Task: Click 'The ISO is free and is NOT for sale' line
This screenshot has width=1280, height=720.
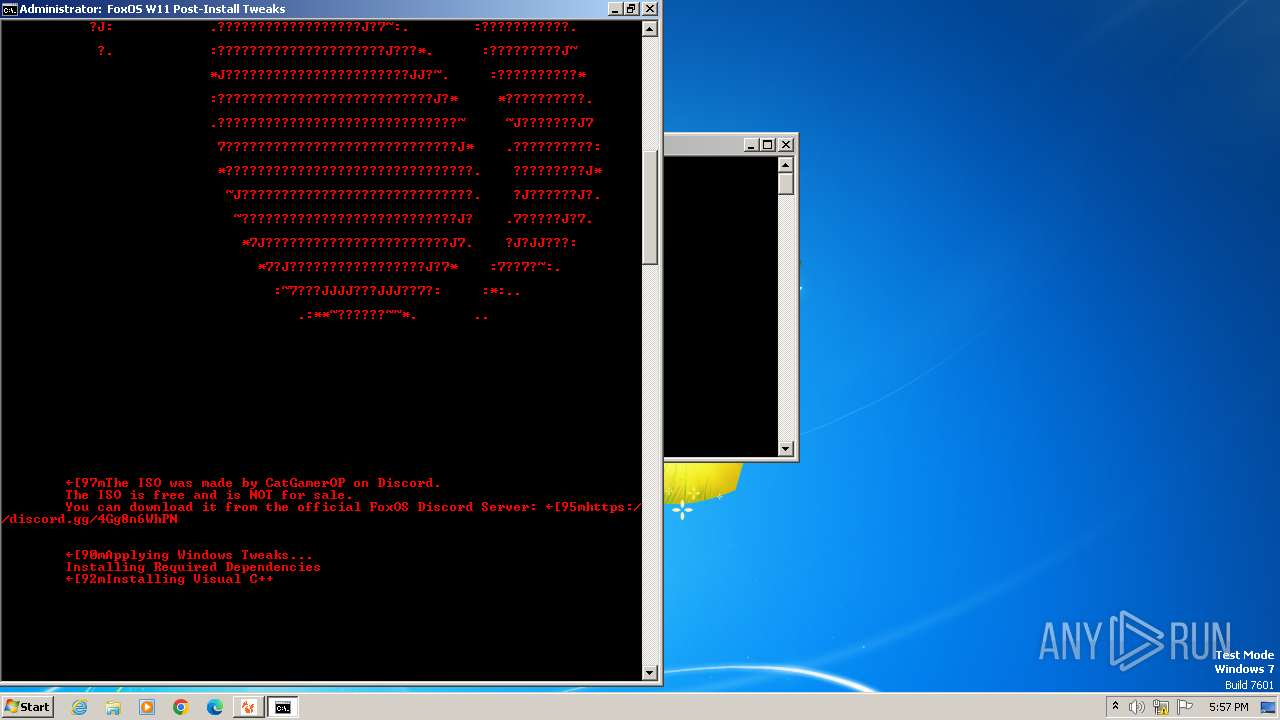Action: click(x=209, y=495)
